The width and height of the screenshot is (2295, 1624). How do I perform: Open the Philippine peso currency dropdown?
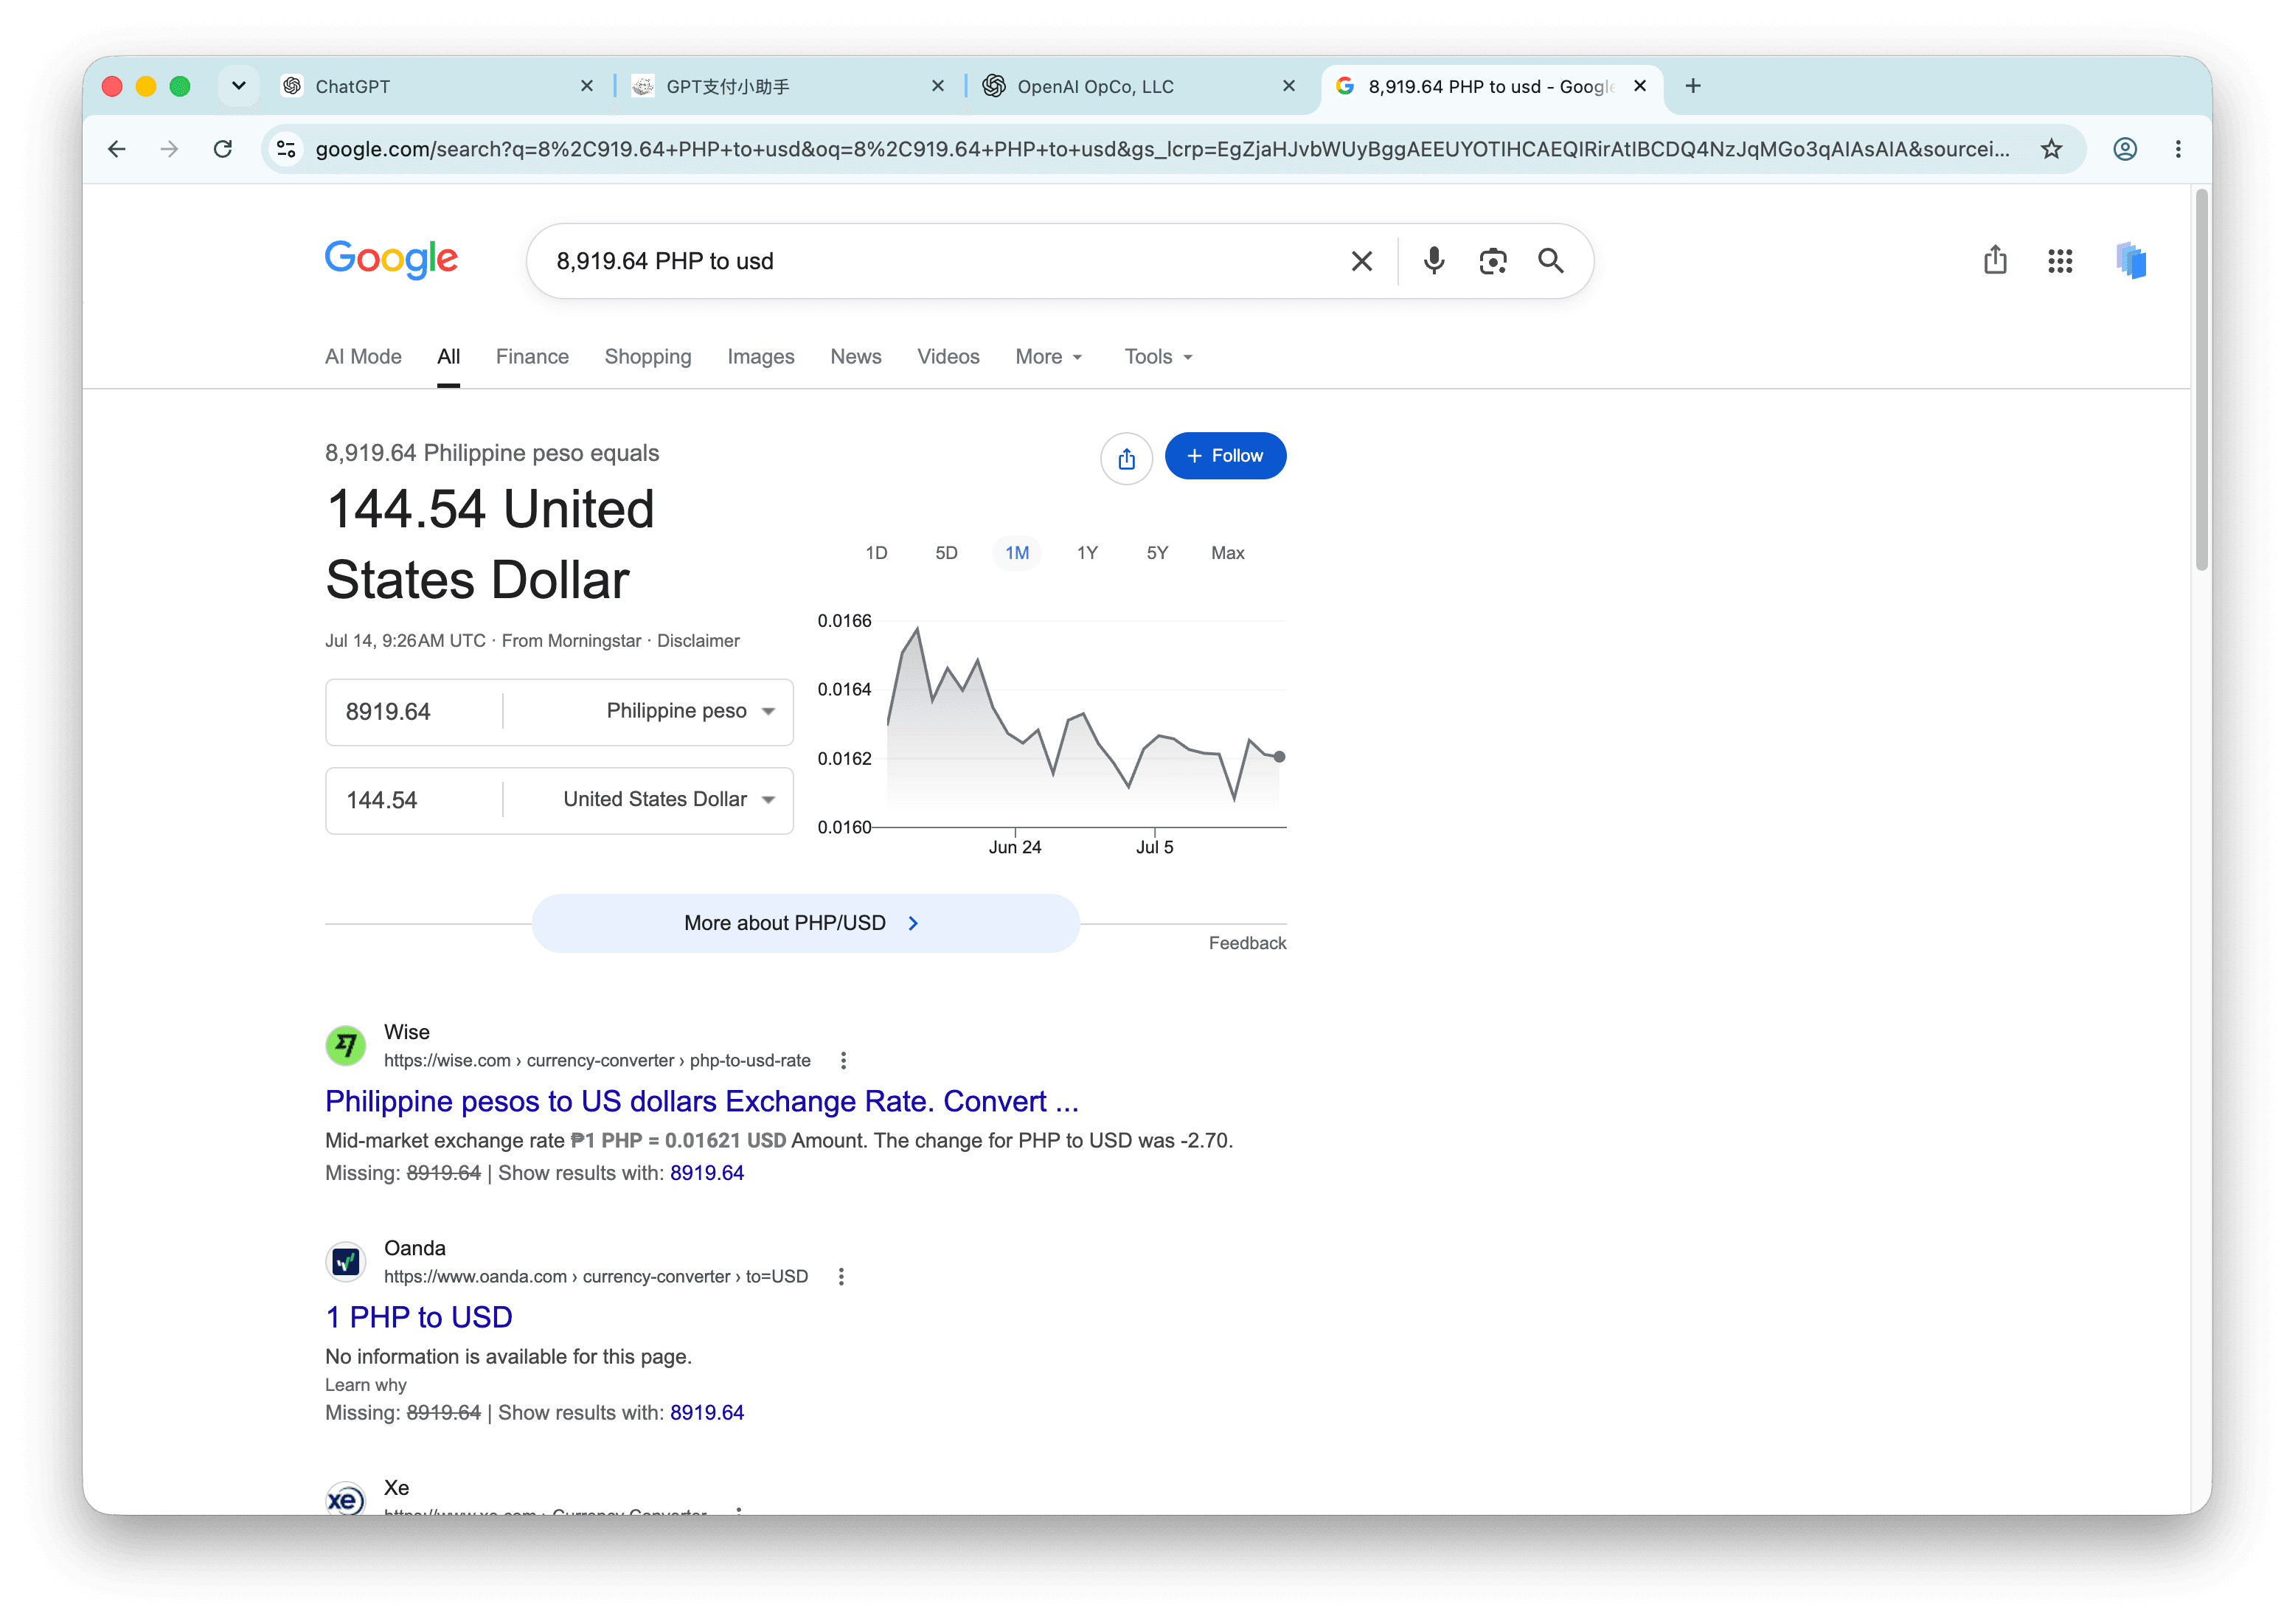point(690,711)
